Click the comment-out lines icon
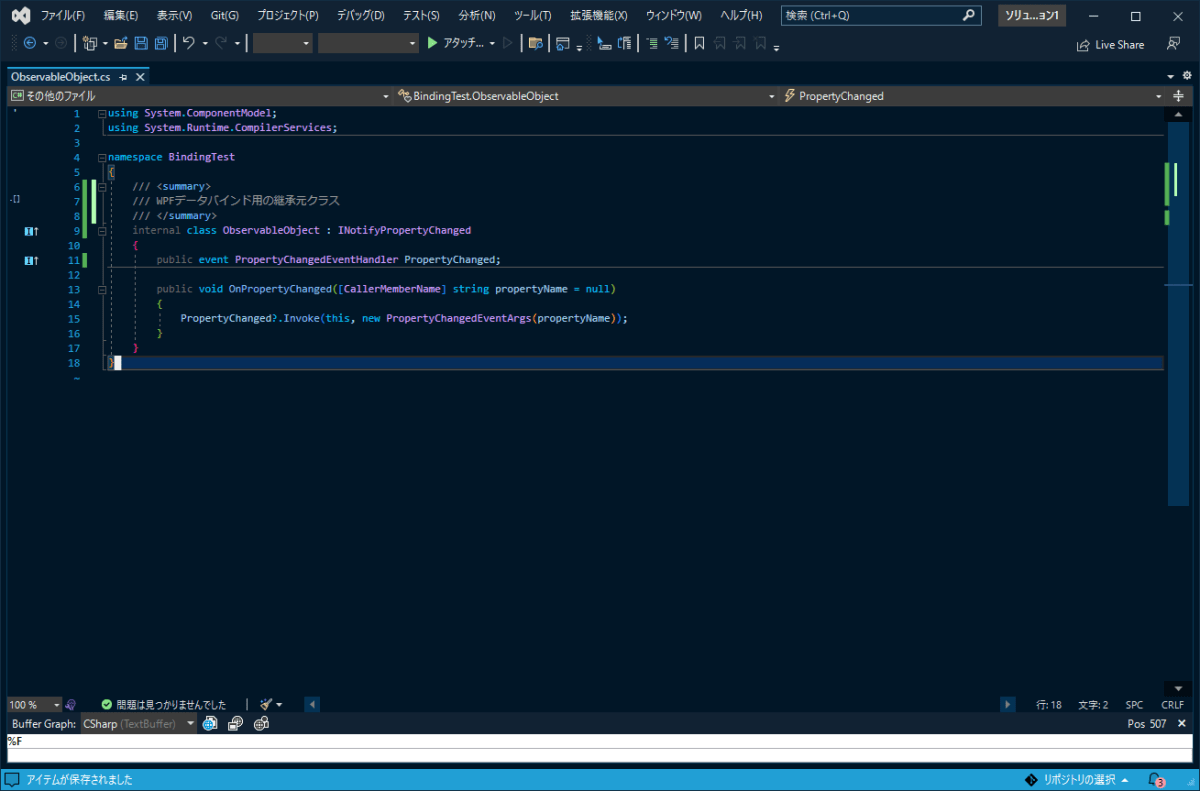 pos(652,43)
